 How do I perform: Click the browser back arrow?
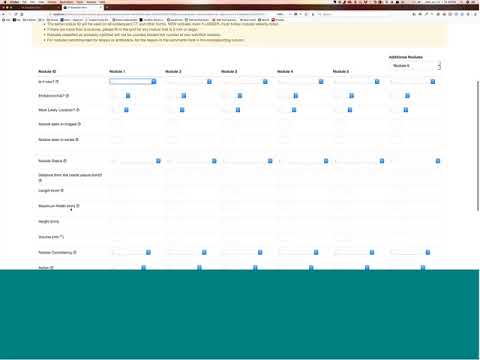tap(3, 14)
